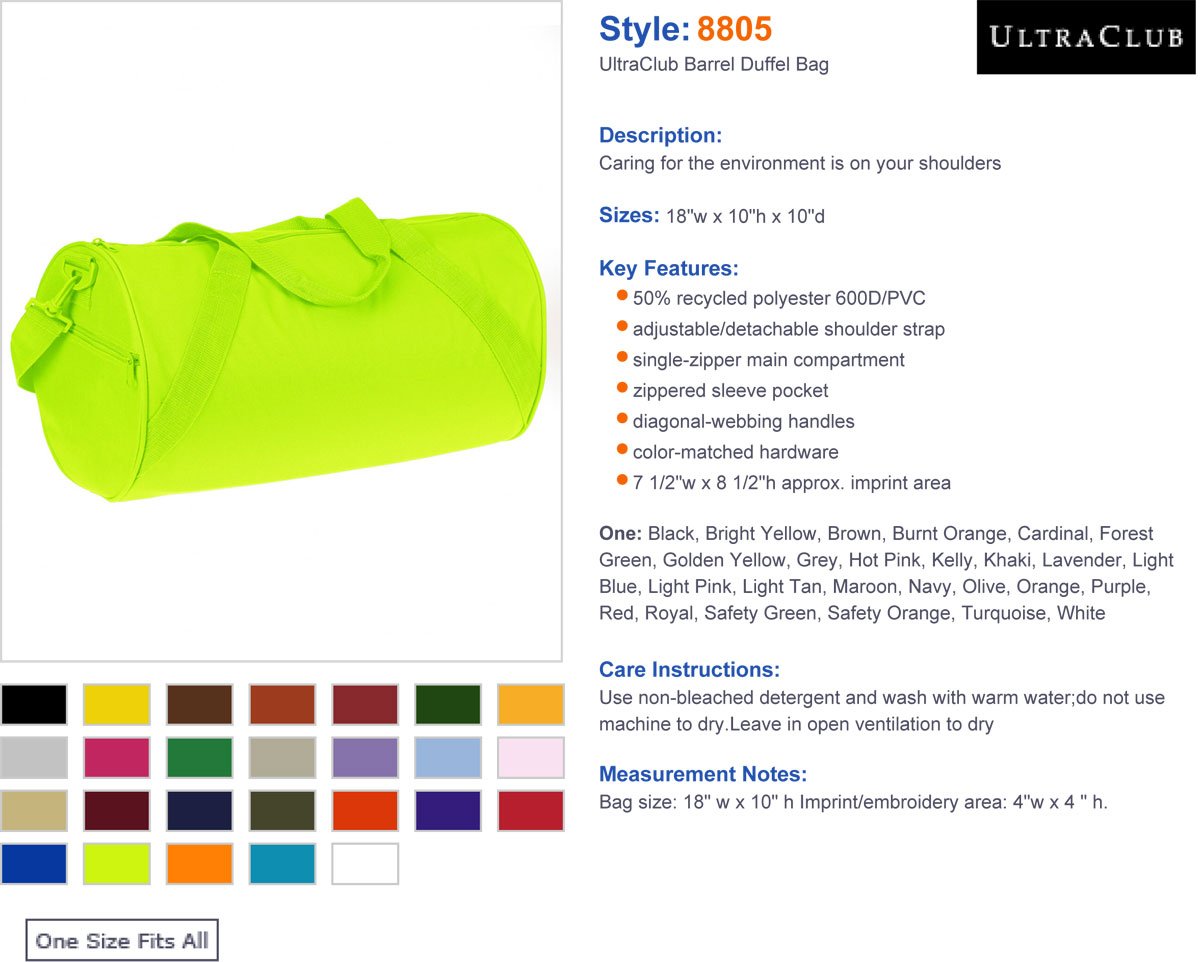
Task: Choose the olive color swatch
Action: click(283, 810)
